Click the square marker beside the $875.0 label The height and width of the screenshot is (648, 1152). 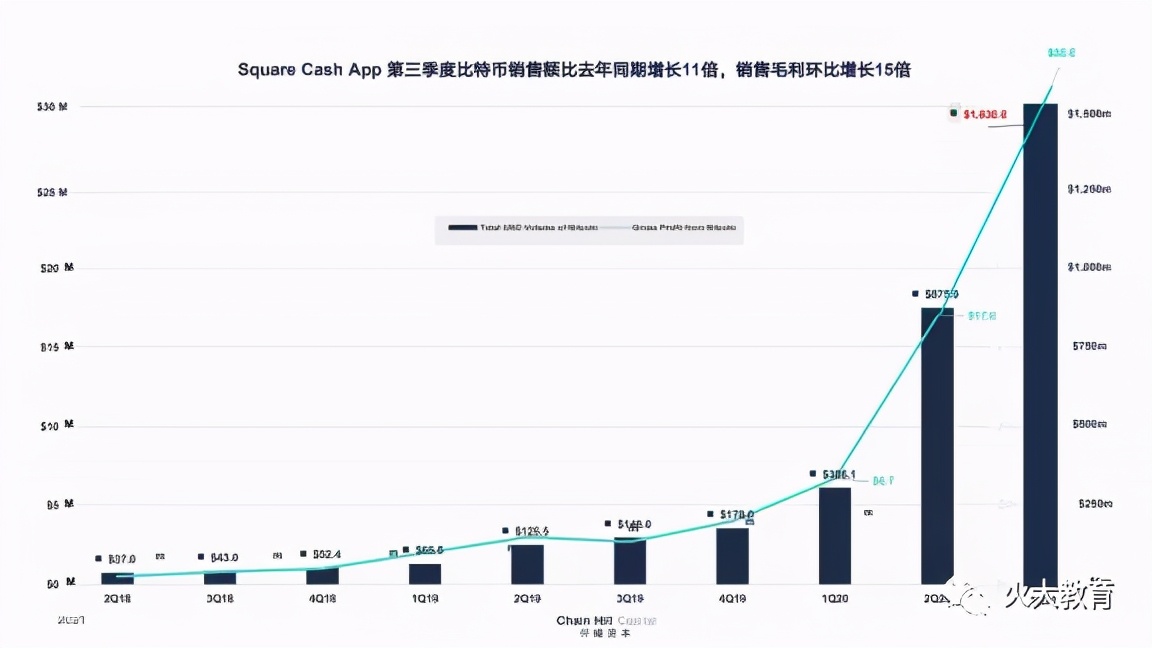[x=915, y=294]
